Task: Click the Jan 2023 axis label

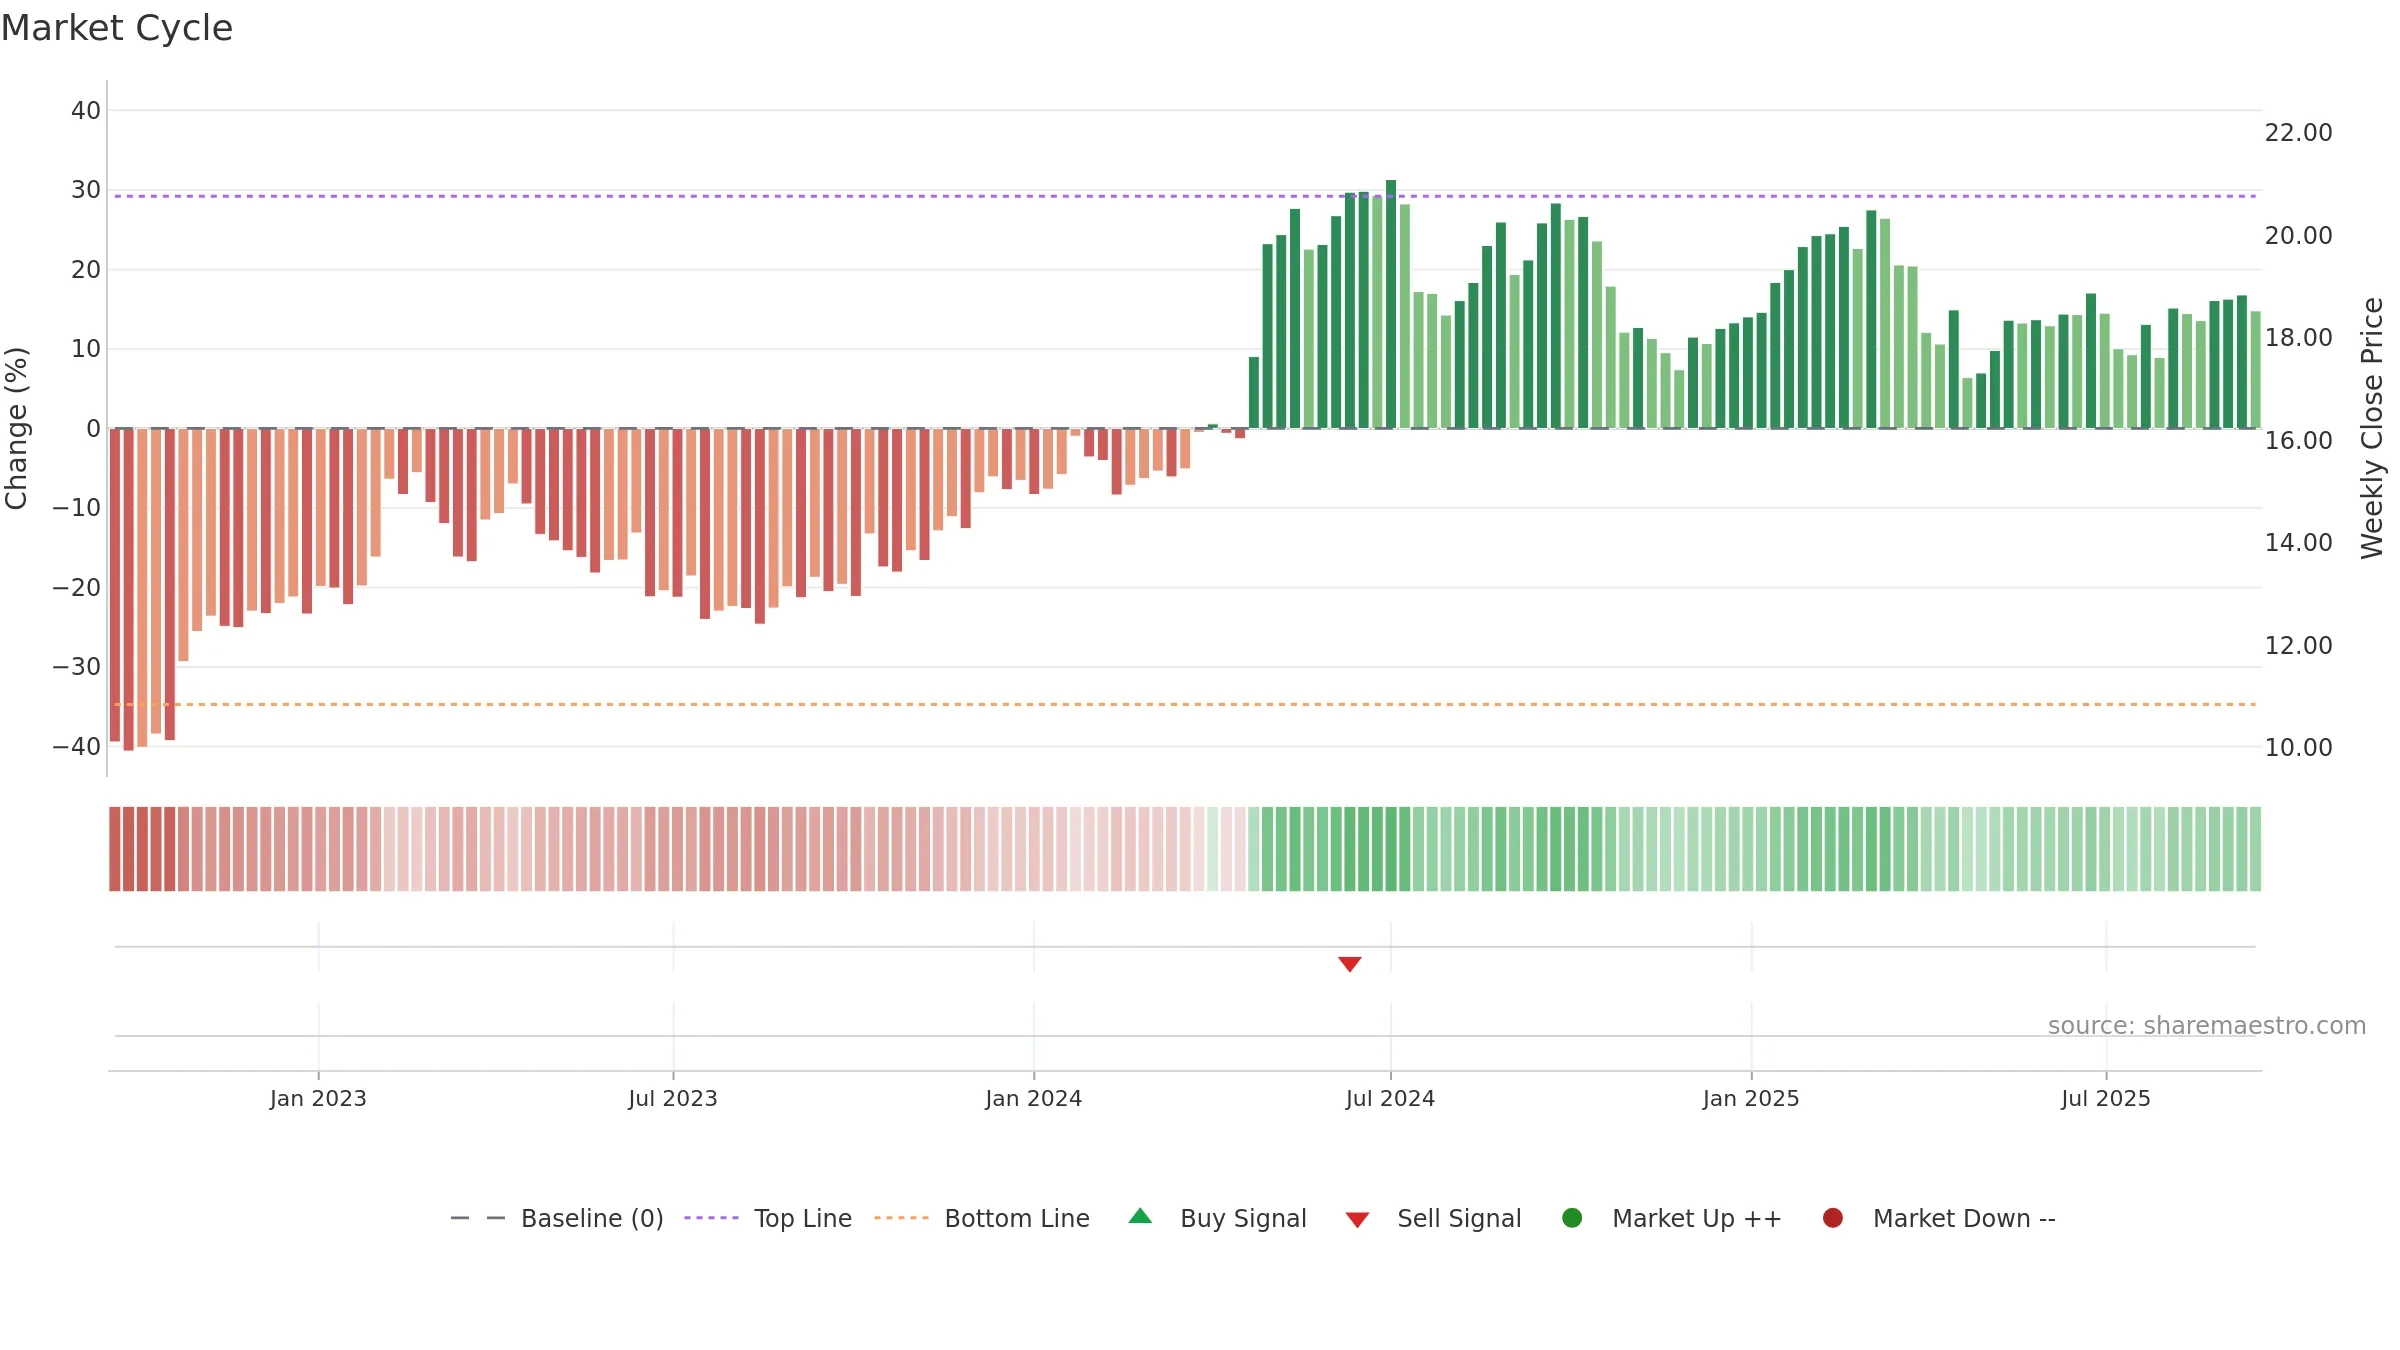Action: click(x=318, y=1098)
